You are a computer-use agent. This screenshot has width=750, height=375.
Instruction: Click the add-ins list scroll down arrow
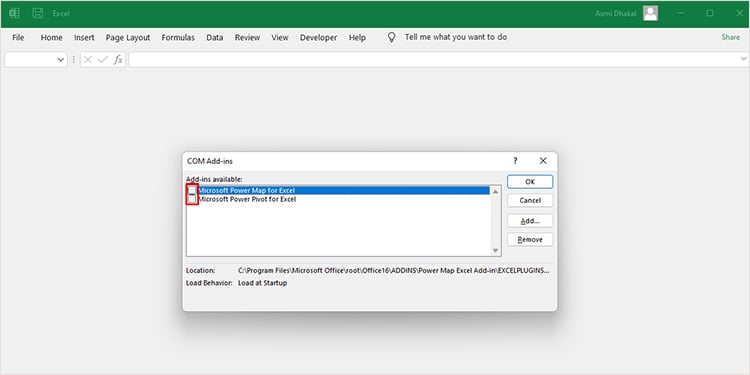[496, 250]
